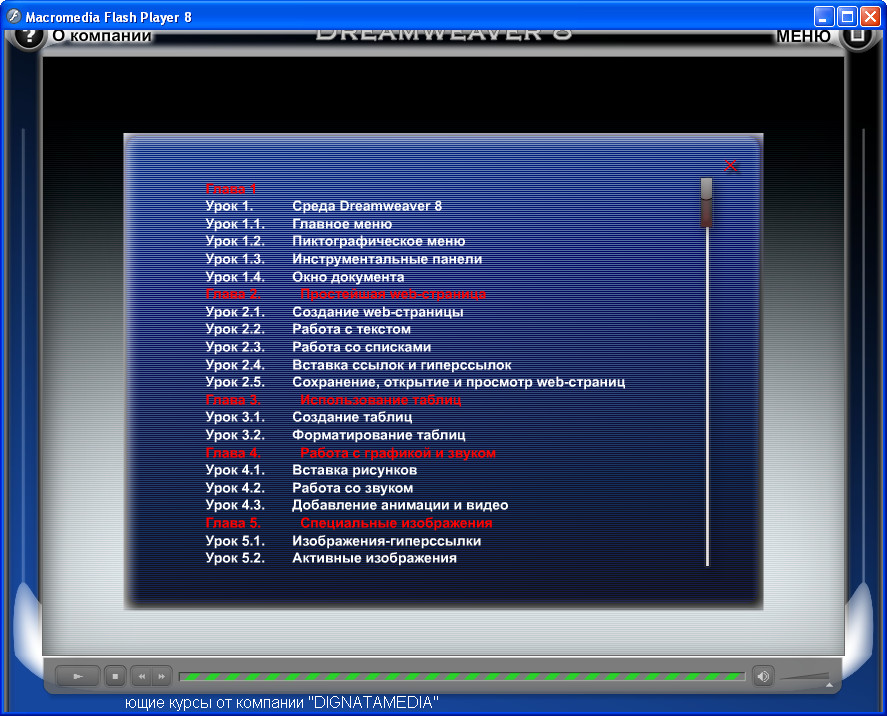Click the fast-forward button
Screen dimensions: 887x716
point(162,676)
